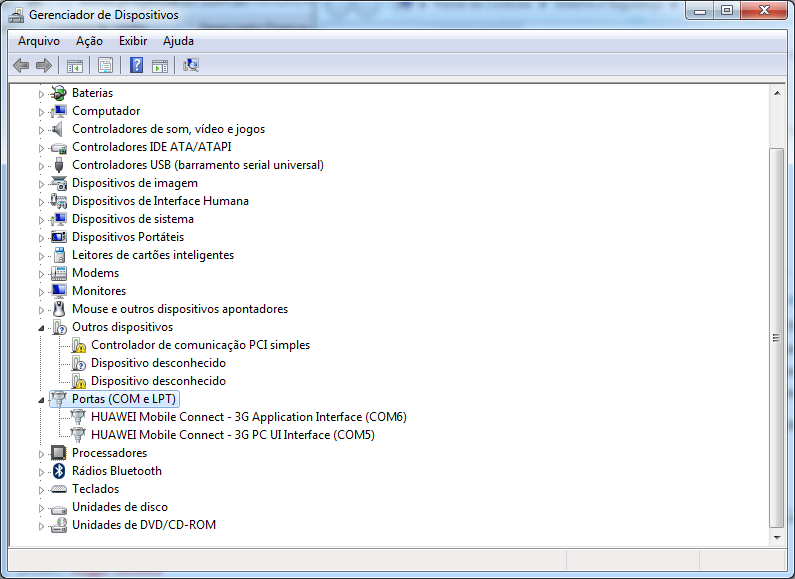This screenshot has height=579, width=795.
Task: Minimize the Gerenciador de Dispositivos window
Action: (x=700, y=10)
